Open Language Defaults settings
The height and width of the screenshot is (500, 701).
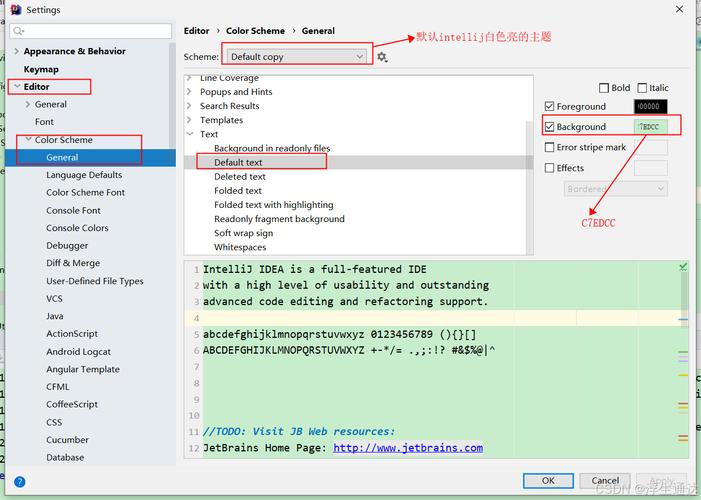click(84, 175)
